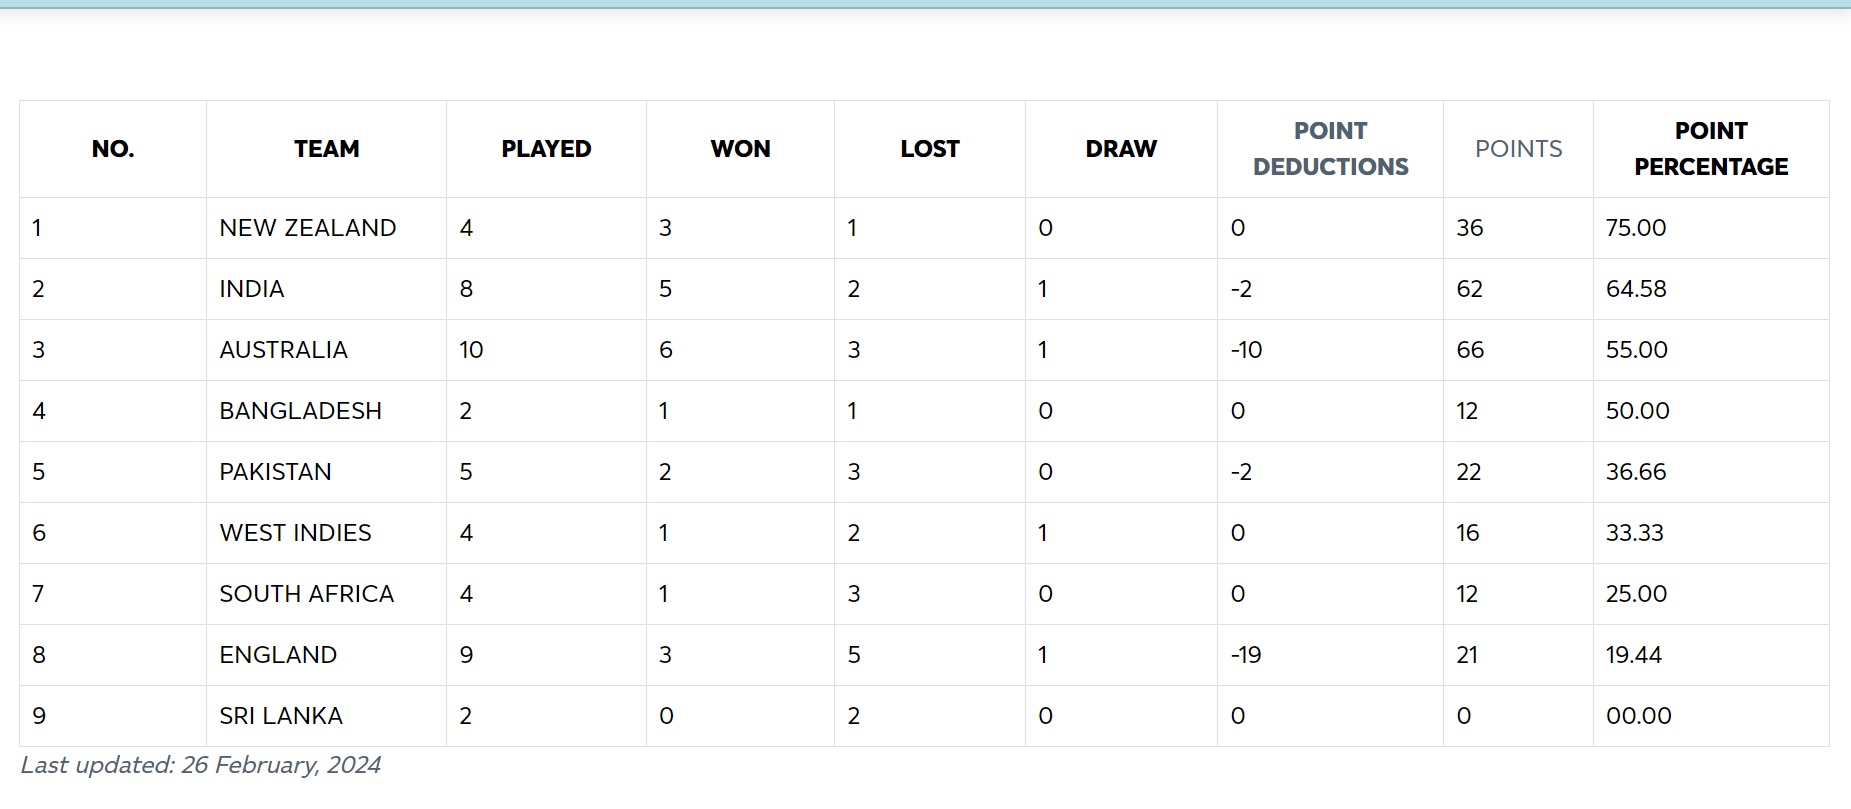The width and height of the screenshot is (1851, 809).
Task: Select the DRAW column header
Action: click(x=1121, y=149)
